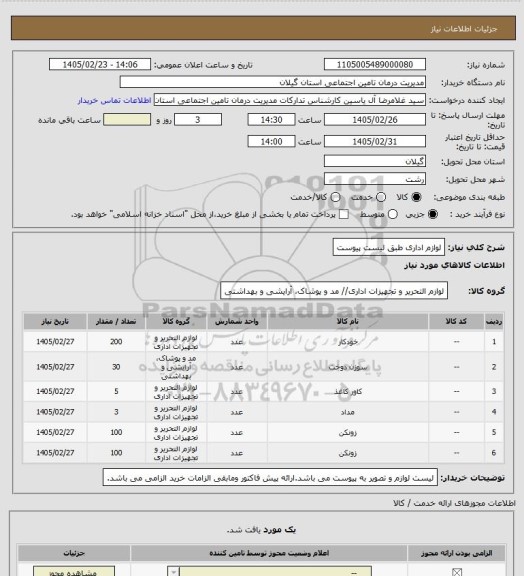
Task: Click the گروه کالا field
Action: coord(334,291)
